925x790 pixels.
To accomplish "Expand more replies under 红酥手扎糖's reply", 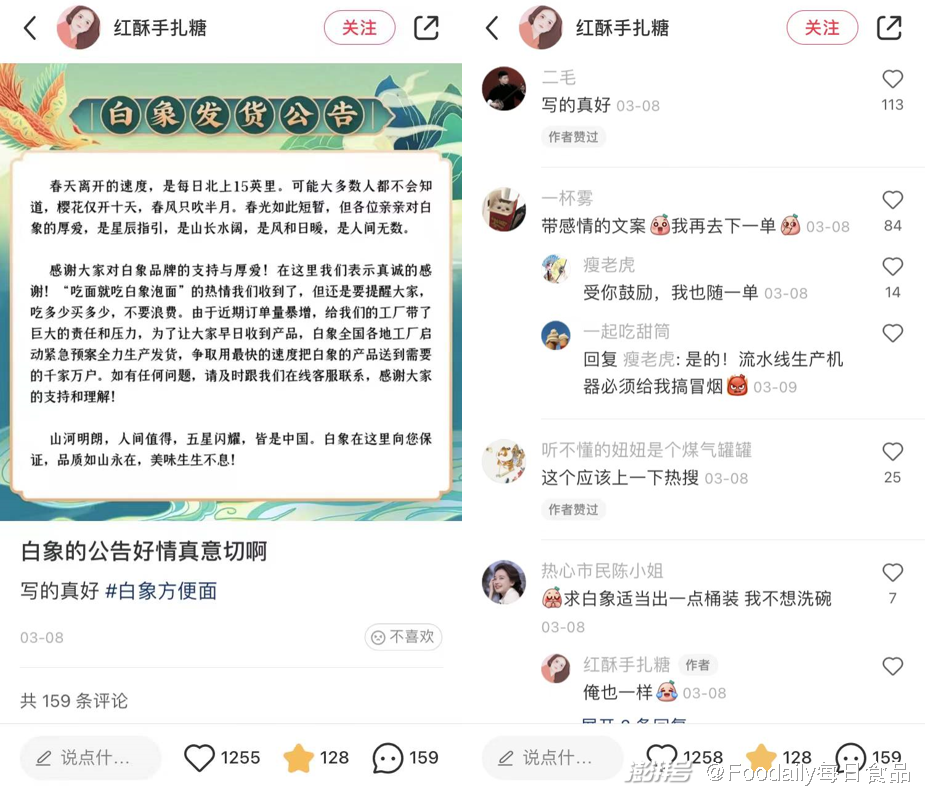I will click(634, 720).
